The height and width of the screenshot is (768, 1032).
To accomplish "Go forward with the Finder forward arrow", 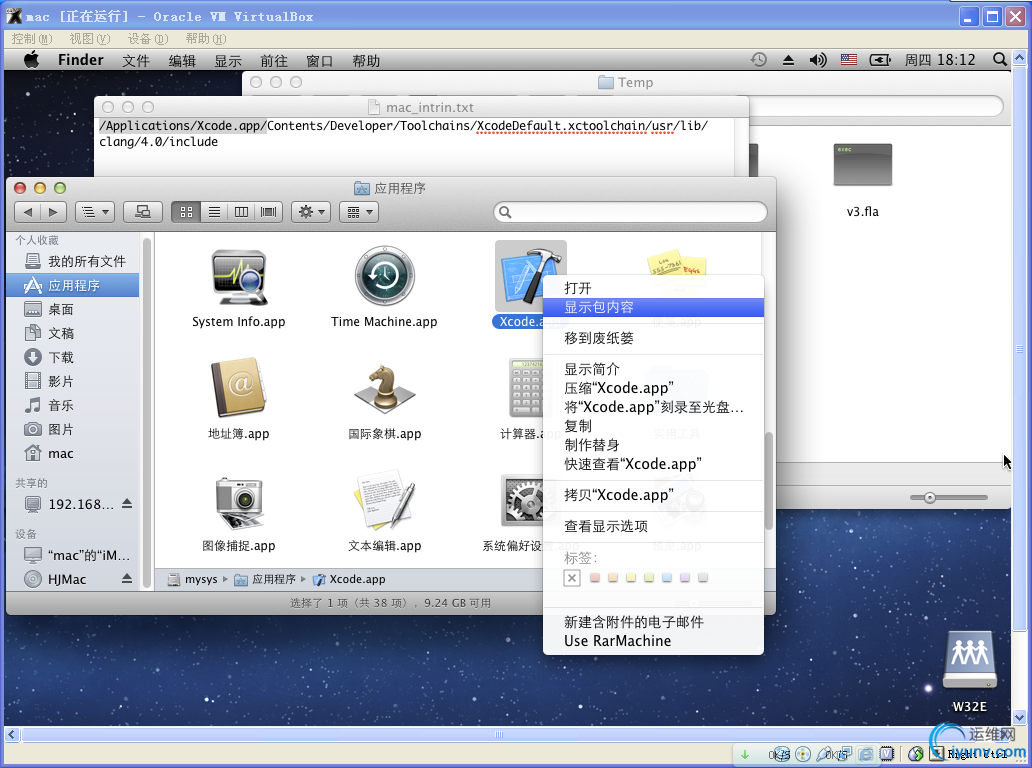I will [x=53, y=212].
